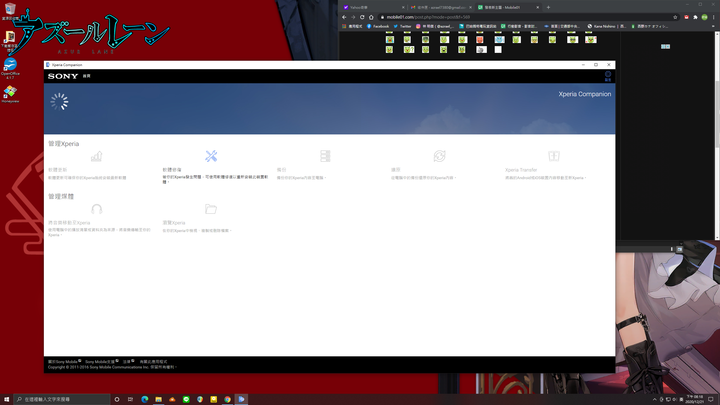
Task: Click the red frog emoticon in Chrome page
Action: pos(480,39)
